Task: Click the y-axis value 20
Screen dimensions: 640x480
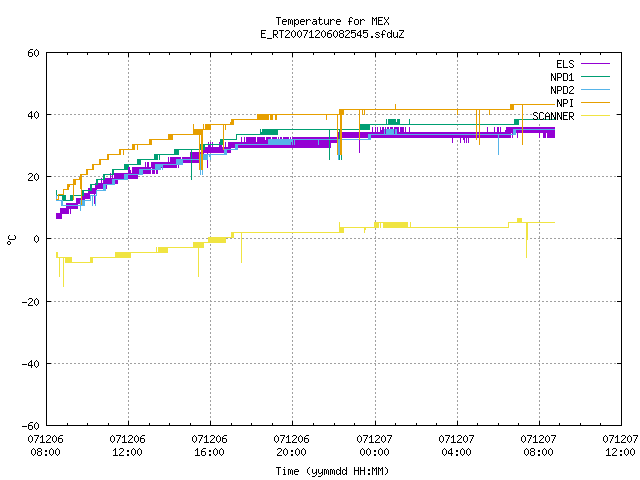Action: [x=33, y=177]
